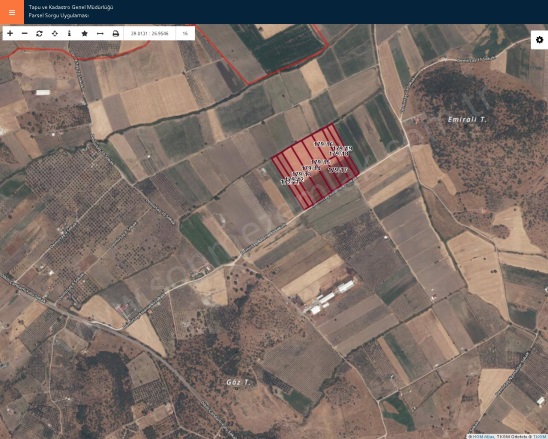The image size is (548, 439).
Task: Zoom out with the minus icon
Action: click(x=24, y=33)
